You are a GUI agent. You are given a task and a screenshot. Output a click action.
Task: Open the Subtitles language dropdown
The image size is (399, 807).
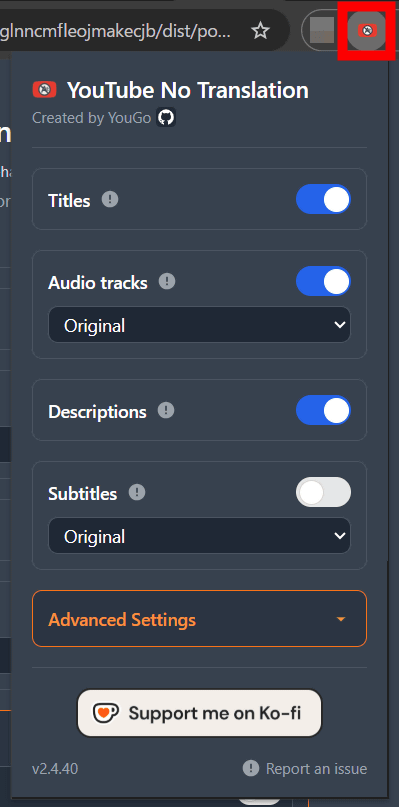click(x=199, y=536)
